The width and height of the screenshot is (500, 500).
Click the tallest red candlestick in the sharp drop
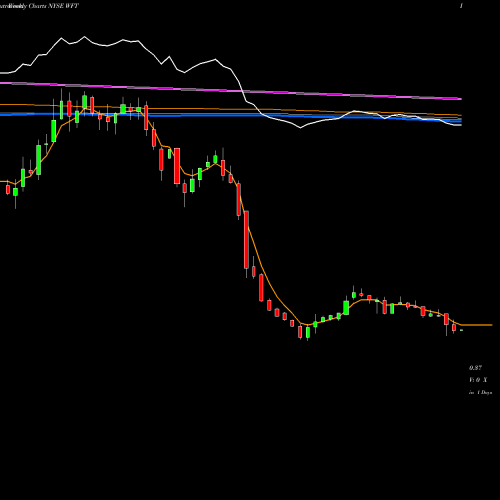tap(246, 240)
